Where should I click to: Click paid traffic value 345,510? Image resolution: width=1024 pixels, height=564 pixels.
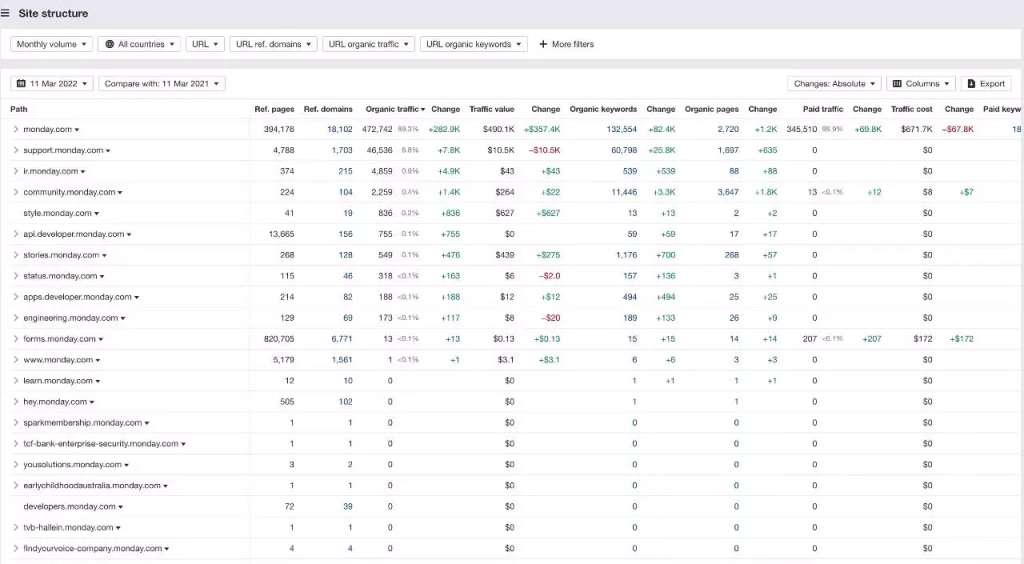(801, 129)
